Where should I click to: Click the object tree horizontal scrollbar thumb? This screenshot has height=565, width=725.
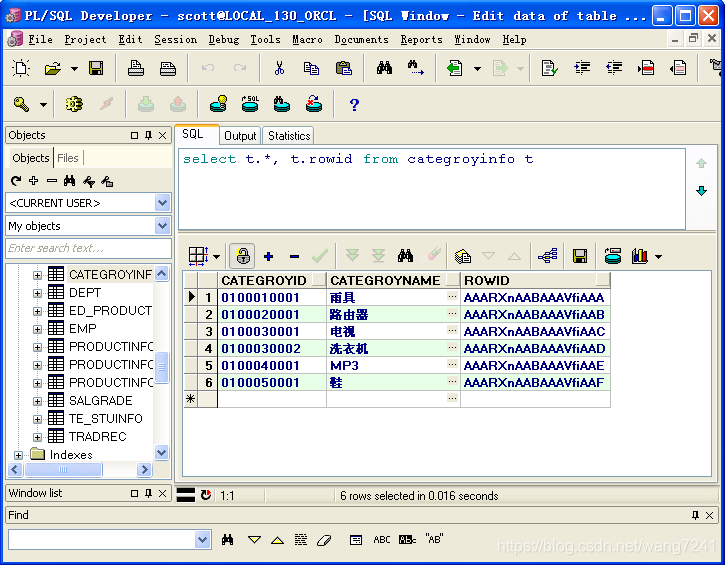63,470
